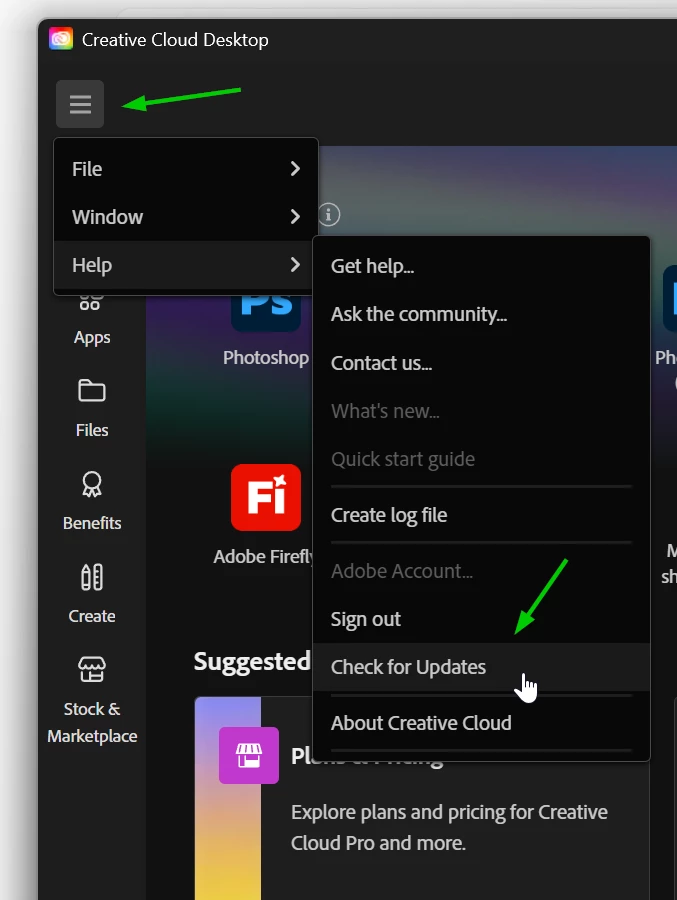Click the Creative Cloud logo in title bar
The width and height of the screenshot is (677, 900).
(x=61, y=39)
